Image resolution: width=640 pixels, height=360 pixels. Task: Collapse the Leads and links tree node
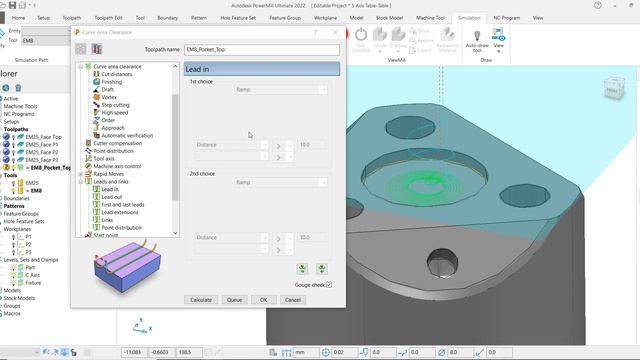click(81, 182)
